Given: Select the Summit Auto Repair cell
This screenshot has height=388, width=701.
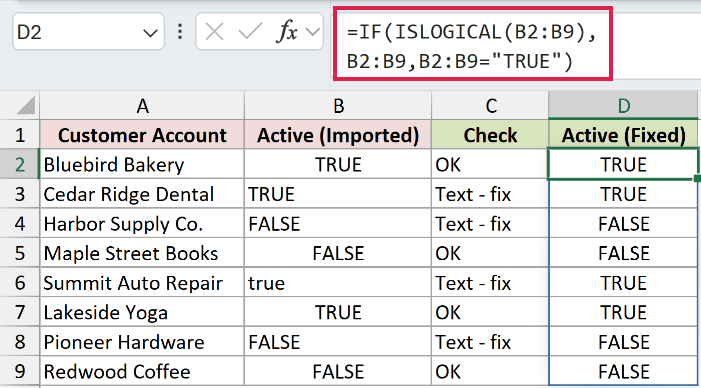Looking at the screenshot, I should (x=142, y=283).
